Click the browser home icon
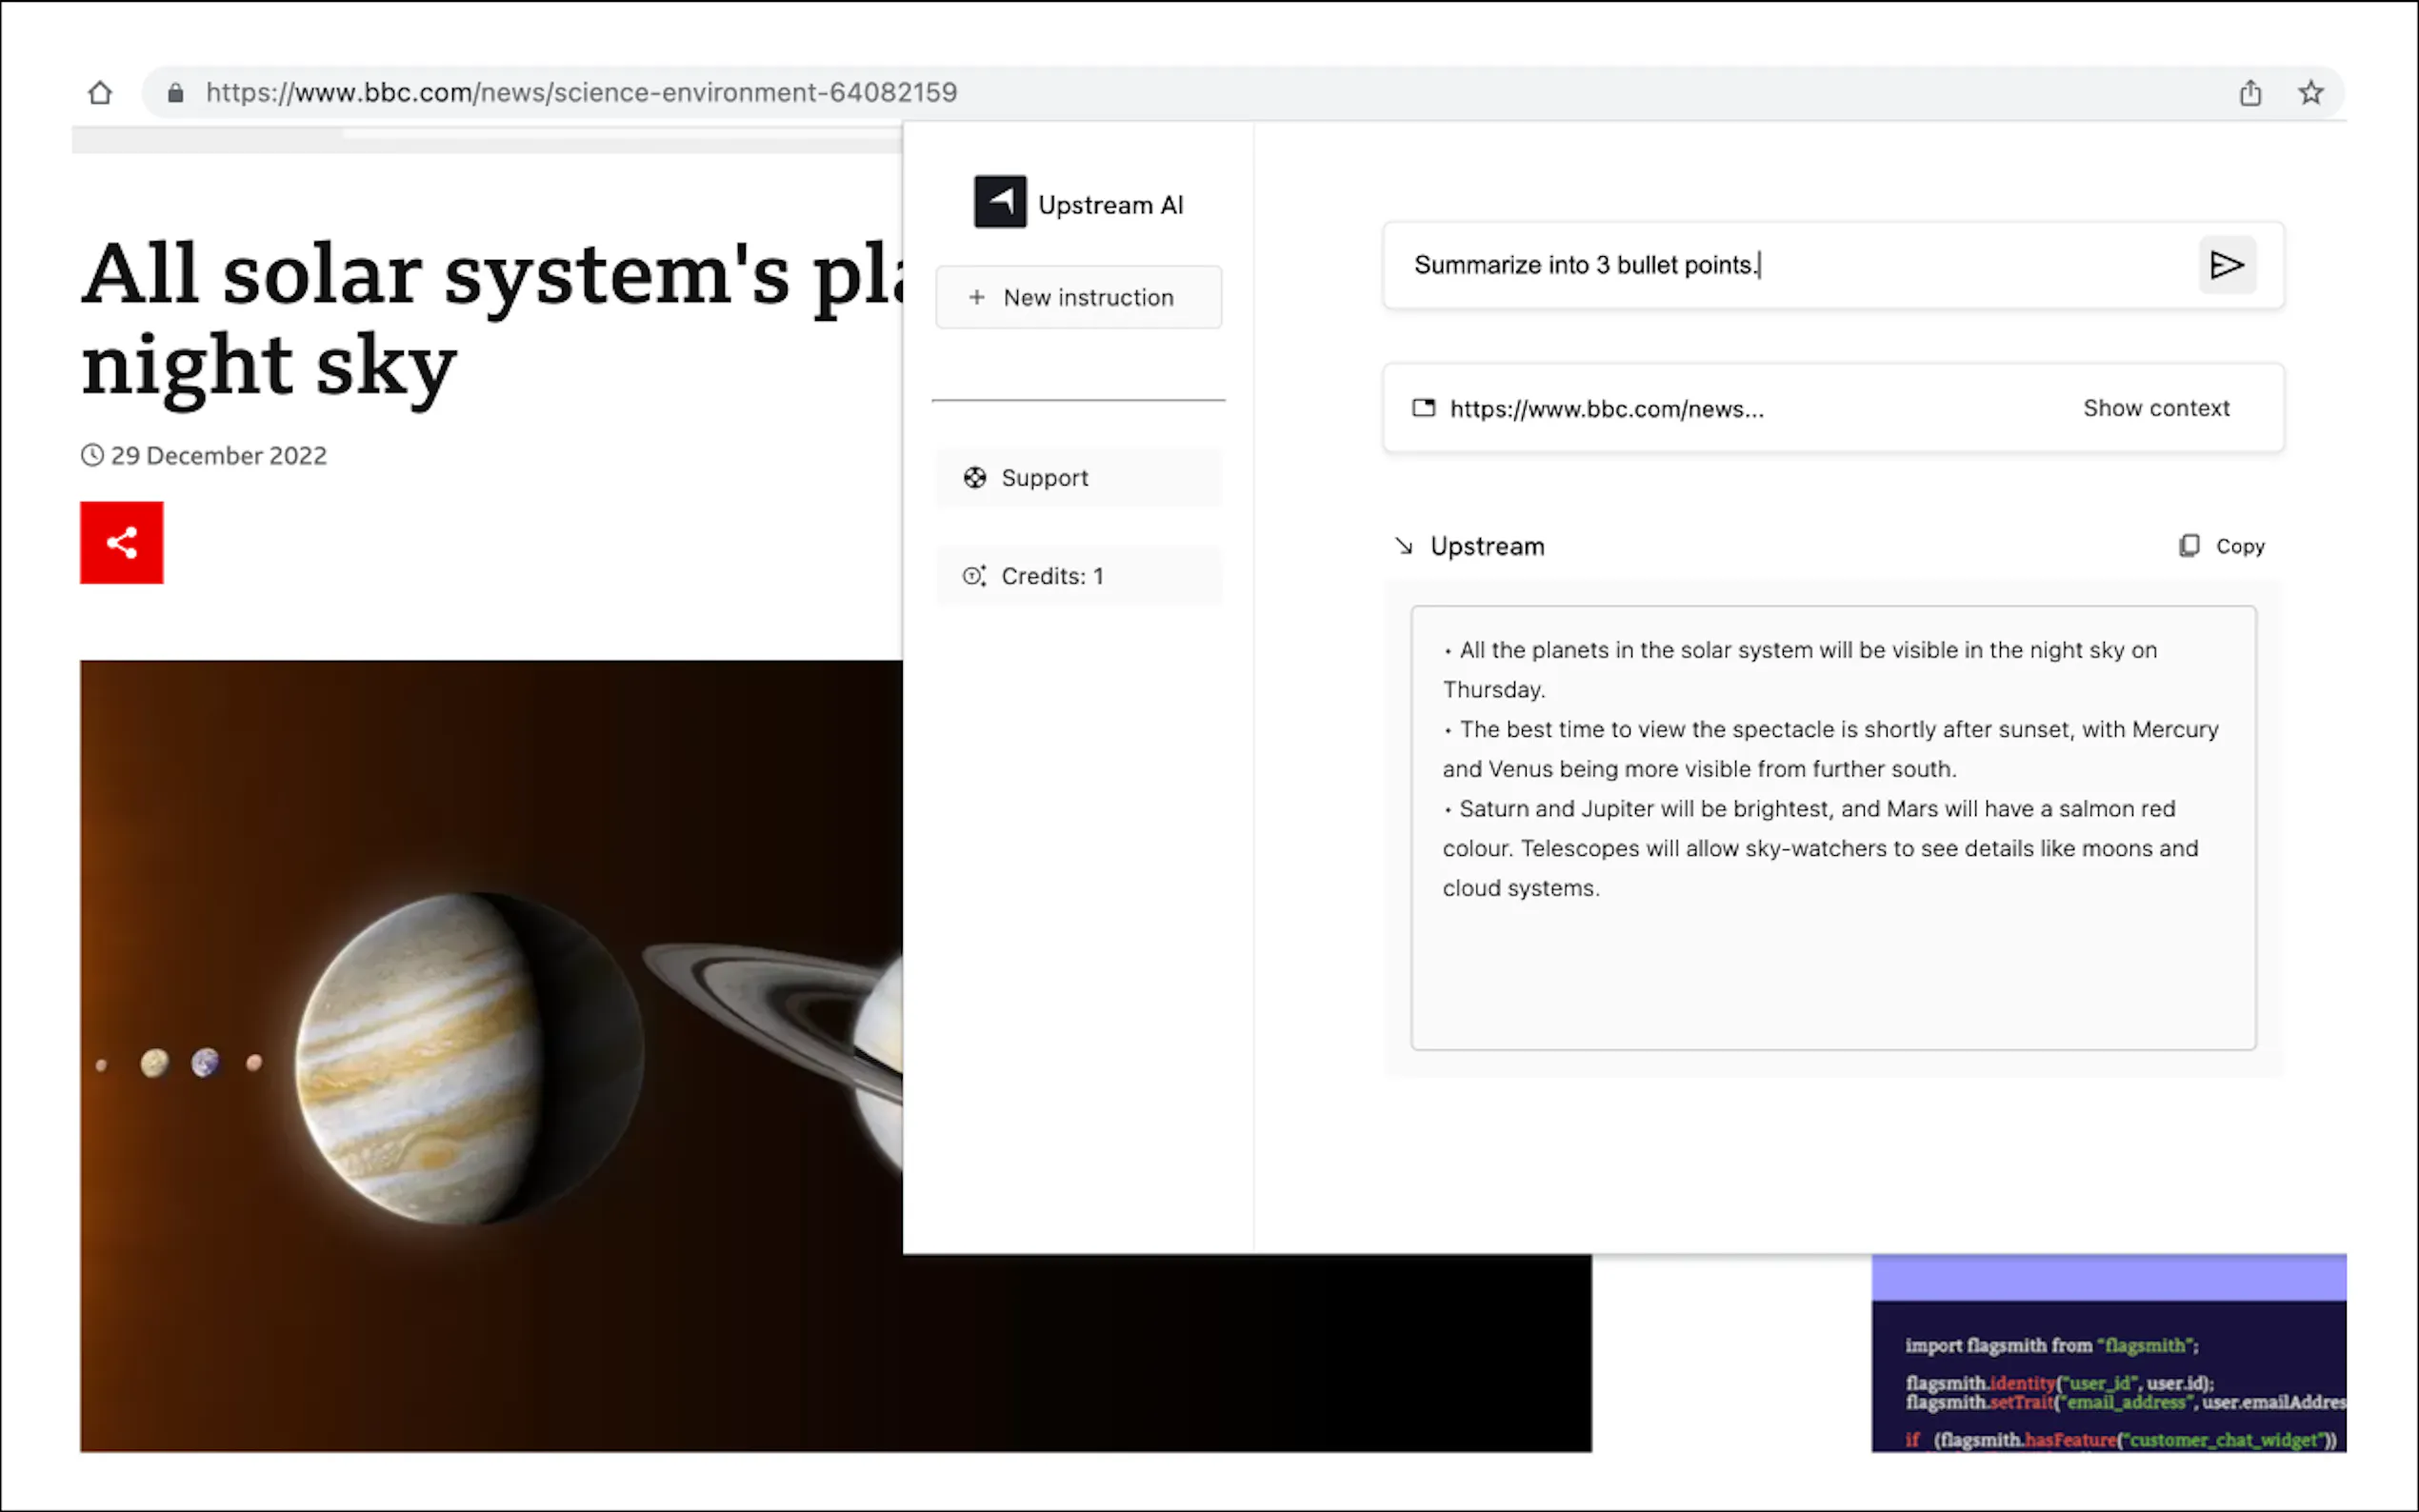Image resolution: width=2419 pixels, height=1512 pixels. [100, 93]
